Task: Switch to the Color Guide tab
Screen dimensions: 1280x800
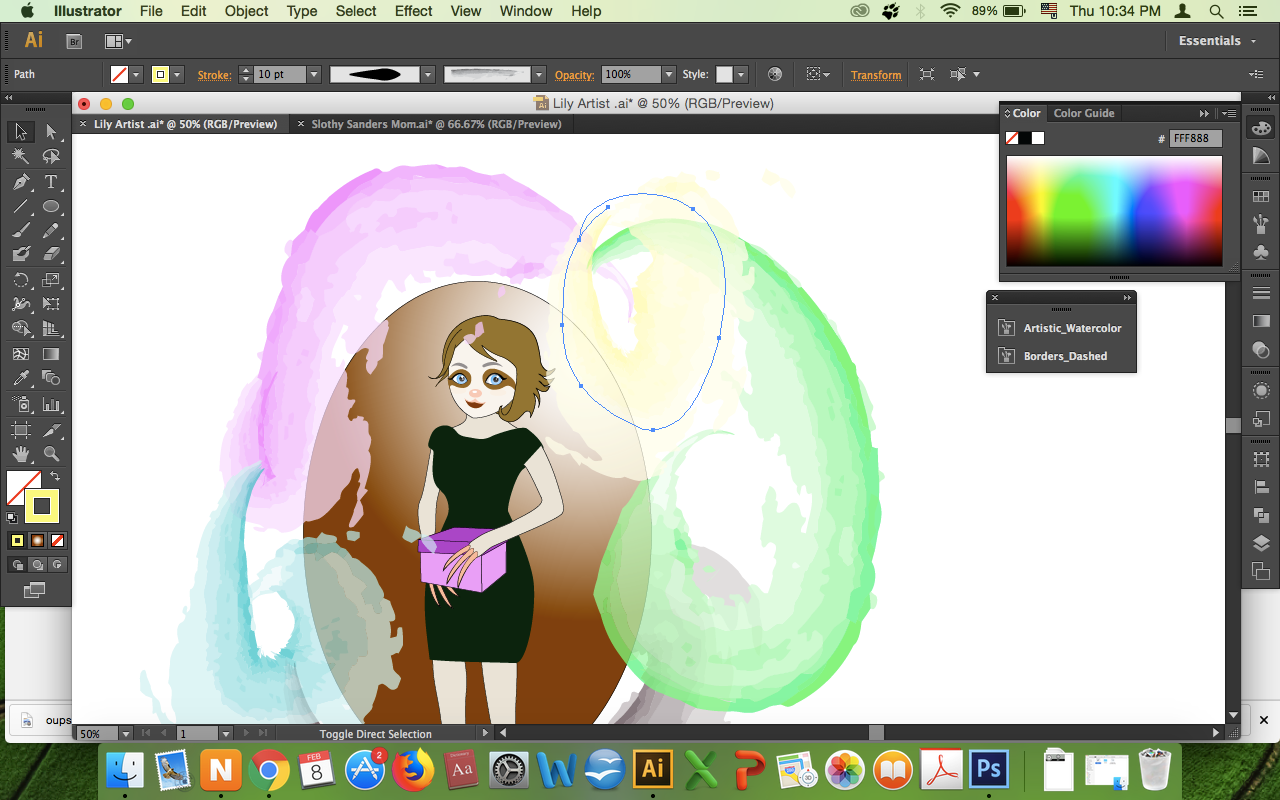Action: point(1084,113)
